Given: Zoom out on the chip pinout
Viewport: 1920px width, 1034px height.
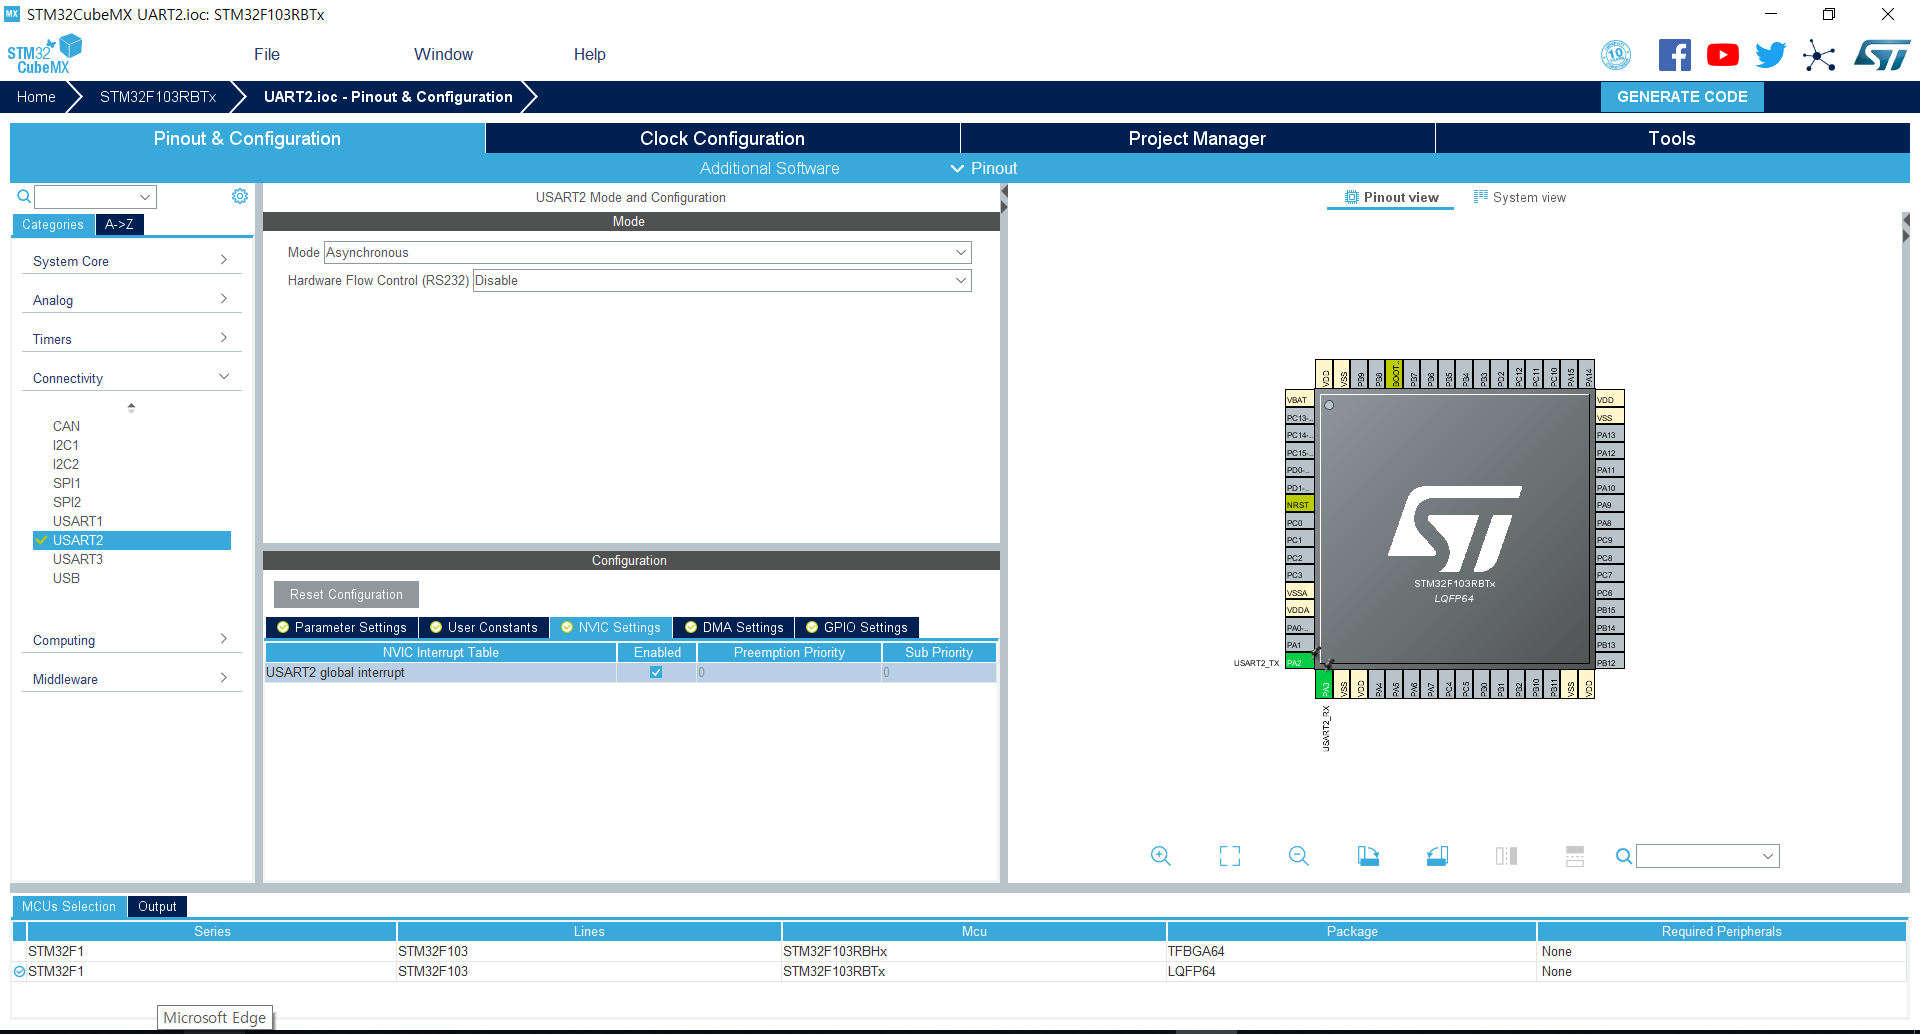Looking at the screenshot, I should click(1299, 856).
